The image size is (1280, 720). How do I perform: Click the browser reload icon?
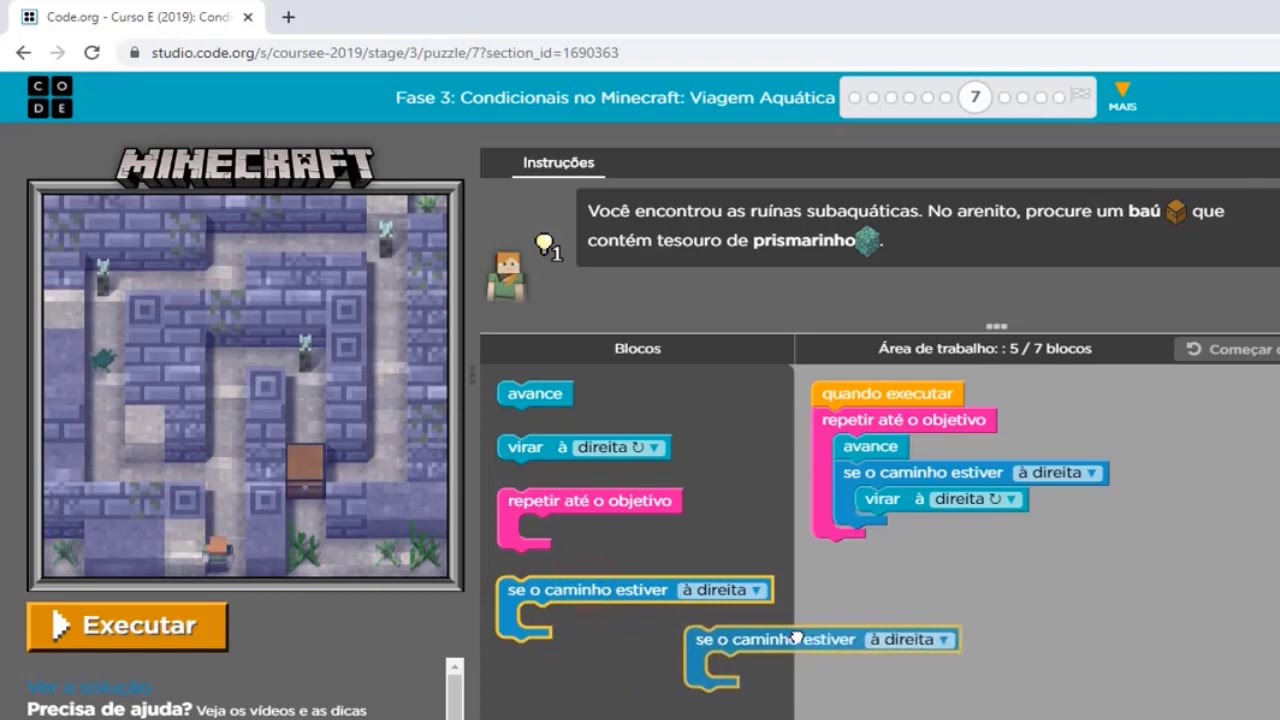(x=92, y=53)
